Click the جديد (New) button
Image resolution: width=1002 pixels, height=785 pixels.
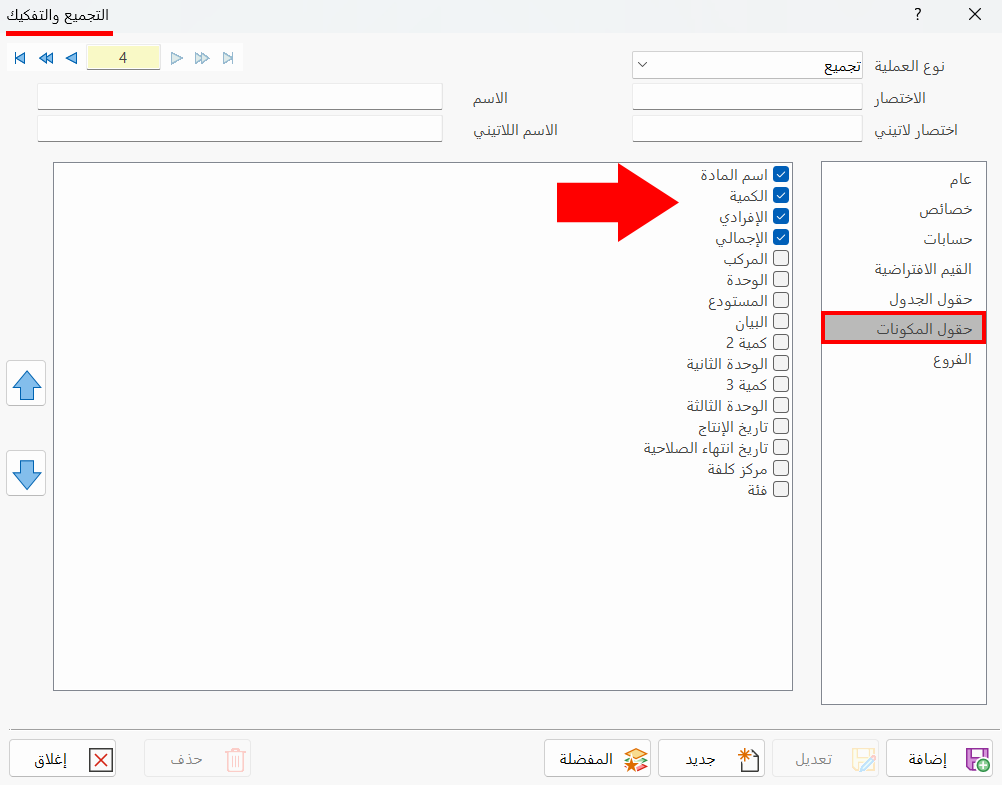[x=711, y=759]
